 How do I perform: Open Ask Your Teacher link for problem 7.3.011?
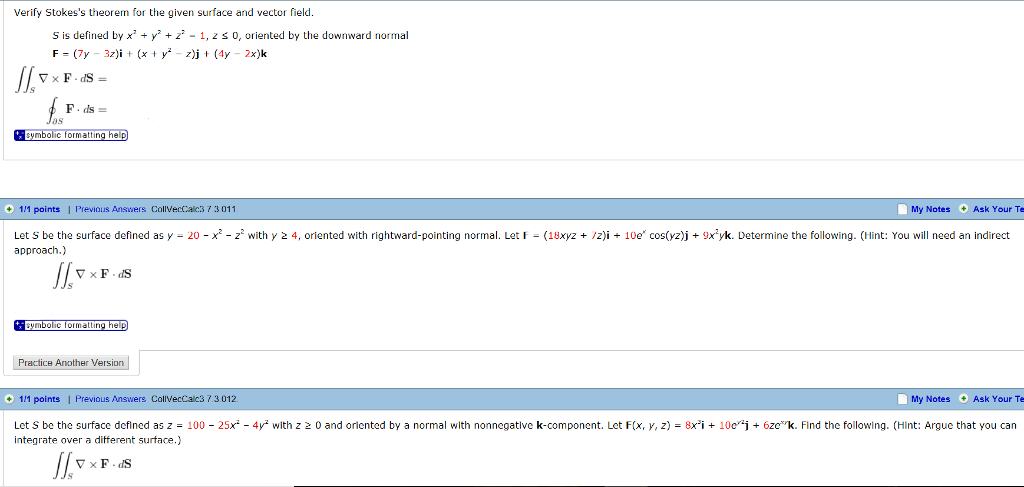click(x=998, y=210)
